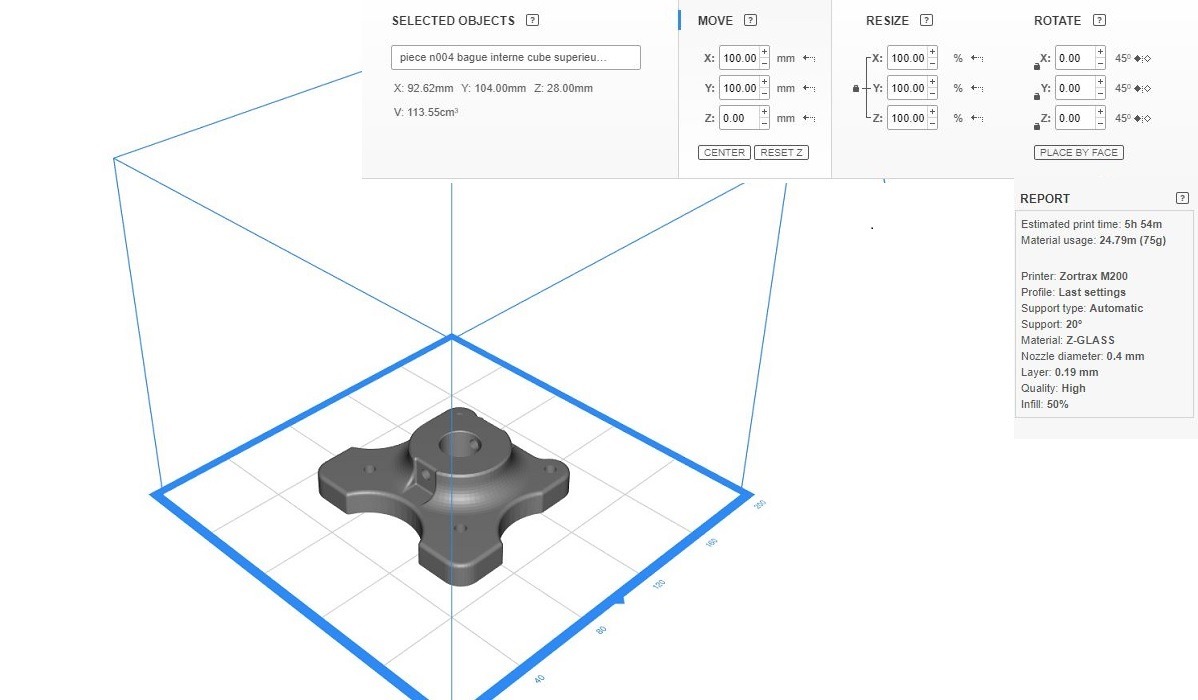Viewport: 1198px width, 700px height.
Task: Click reset arrow beside Move Z
Action: point(809,118)
